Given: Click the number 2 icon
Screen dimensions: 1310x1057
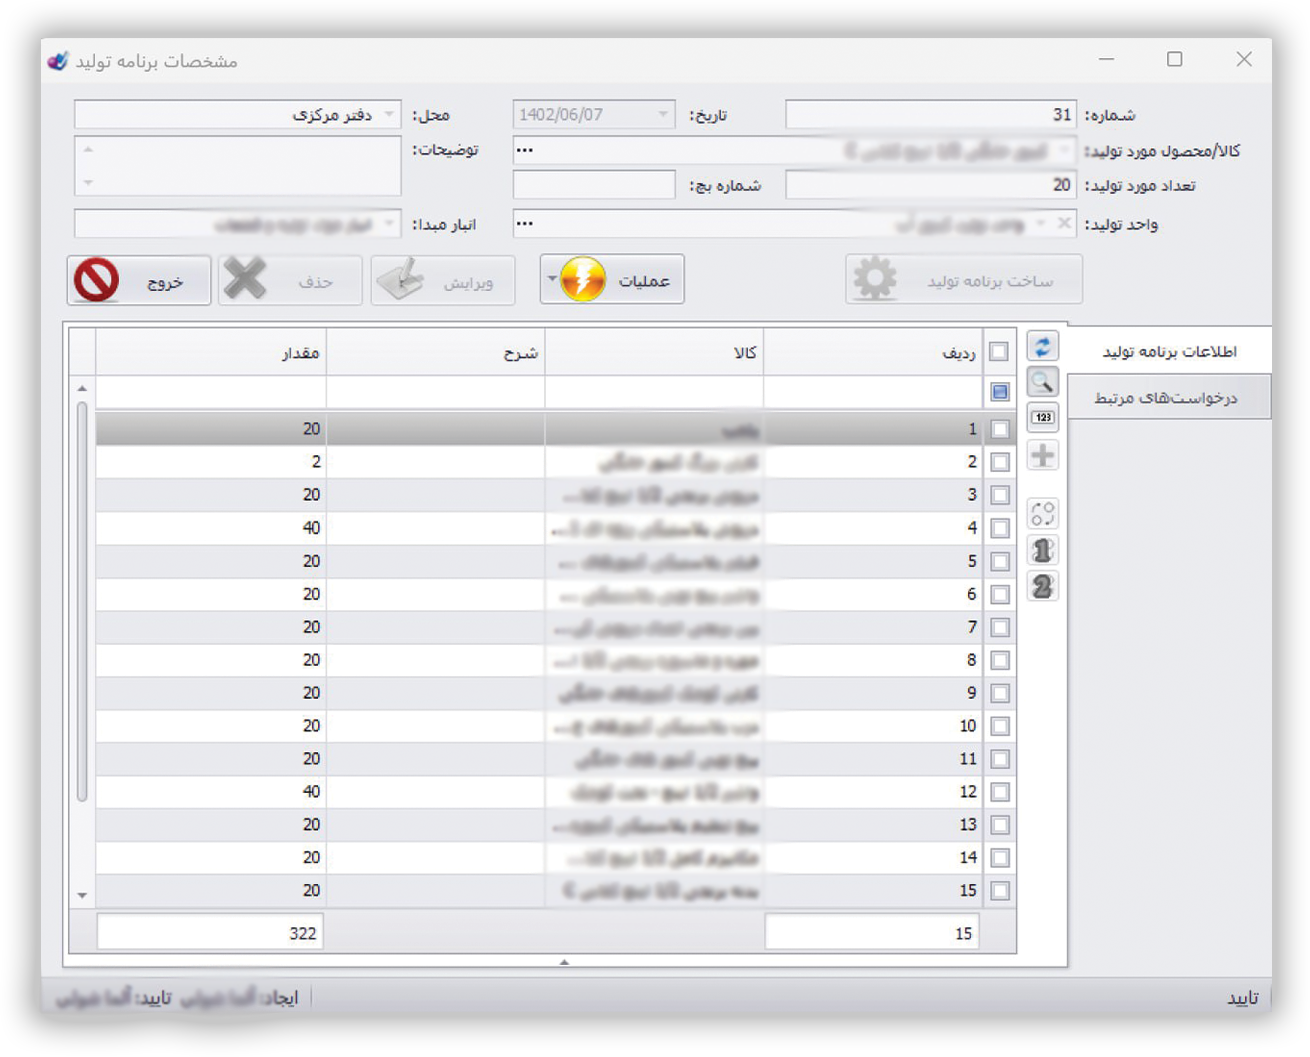Looking at the screenshot, I should pos(1042,587).
